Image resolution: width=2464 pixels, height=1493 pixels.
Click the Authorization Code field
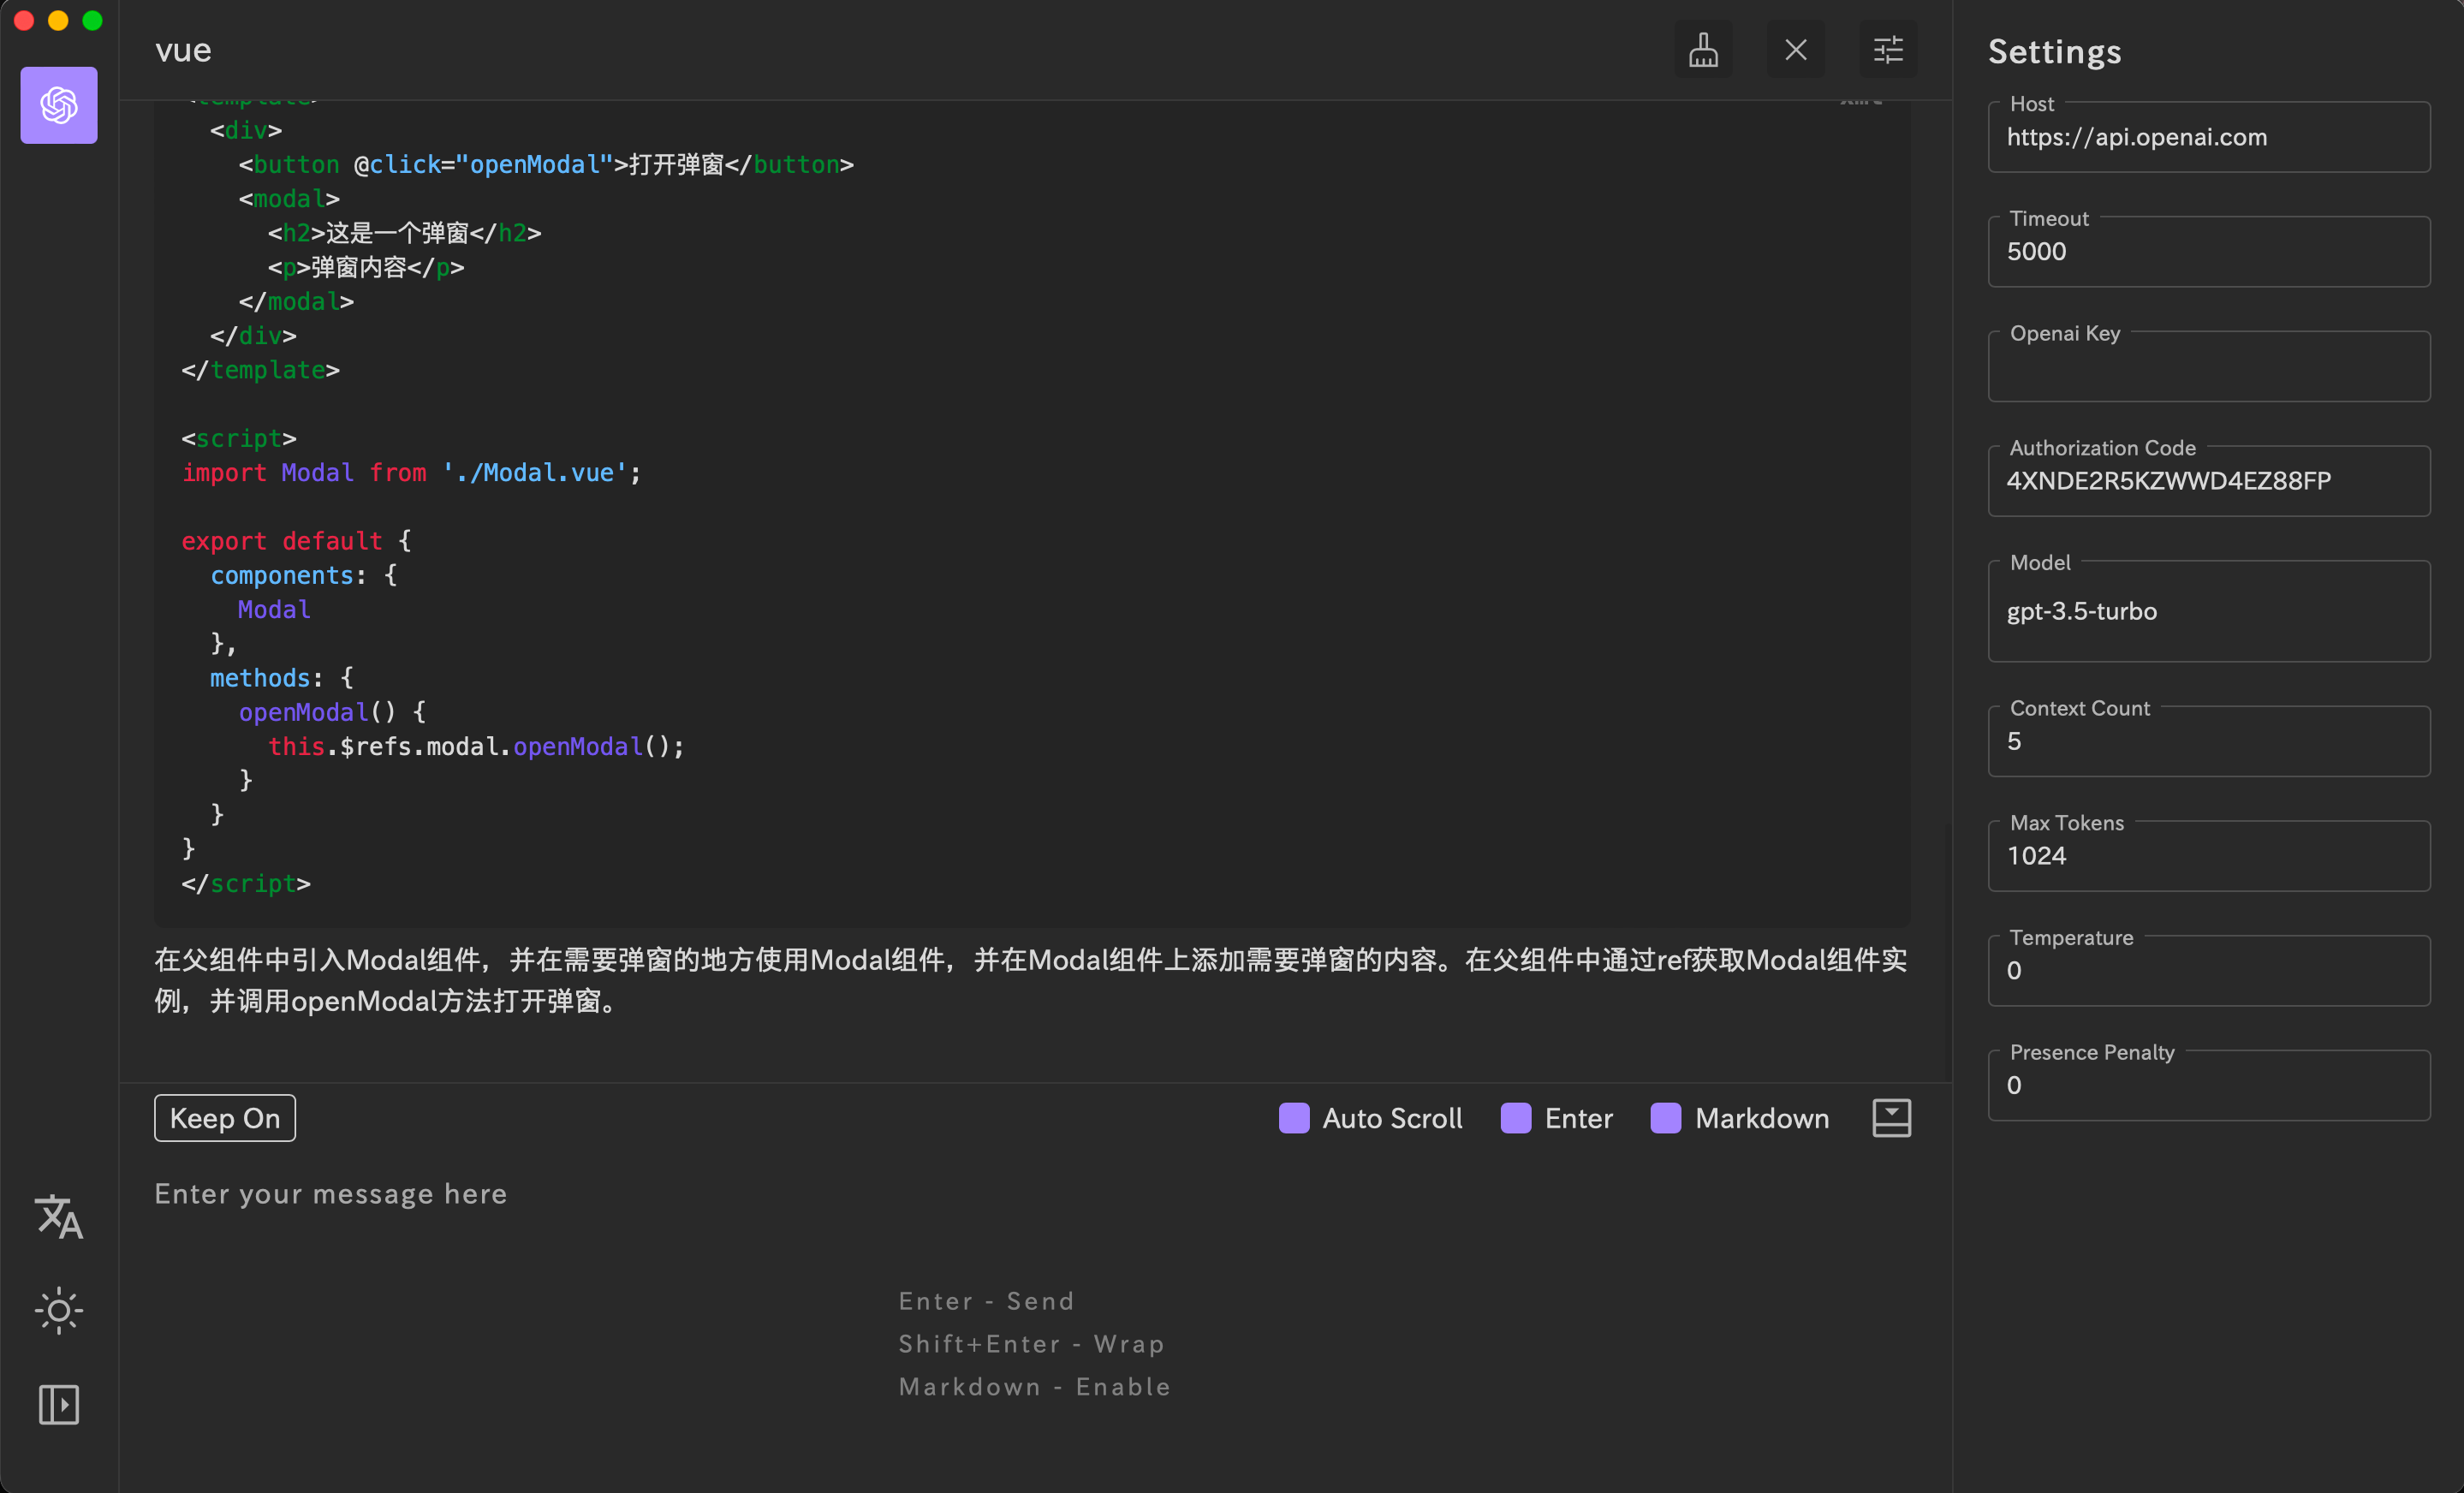click(x=2208, y=482)
